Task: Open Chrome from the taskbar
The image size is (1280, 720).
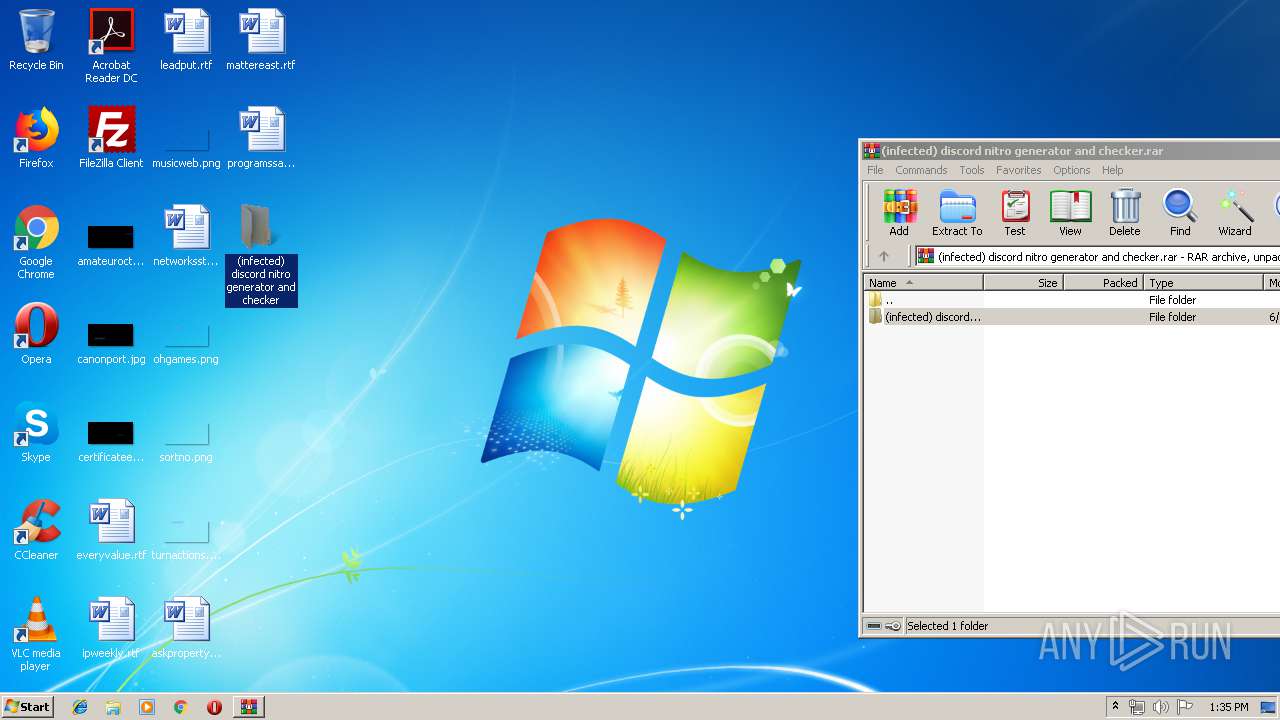Action: (180, 706)
